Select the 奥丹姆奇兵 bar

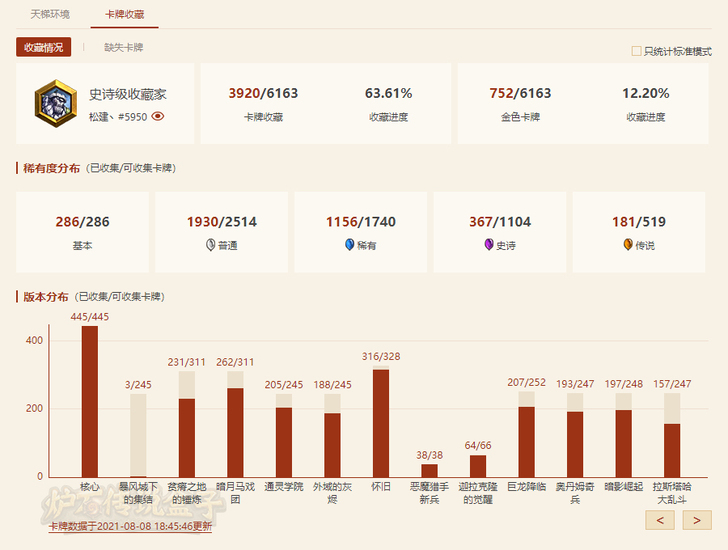[x=575, y=435]
